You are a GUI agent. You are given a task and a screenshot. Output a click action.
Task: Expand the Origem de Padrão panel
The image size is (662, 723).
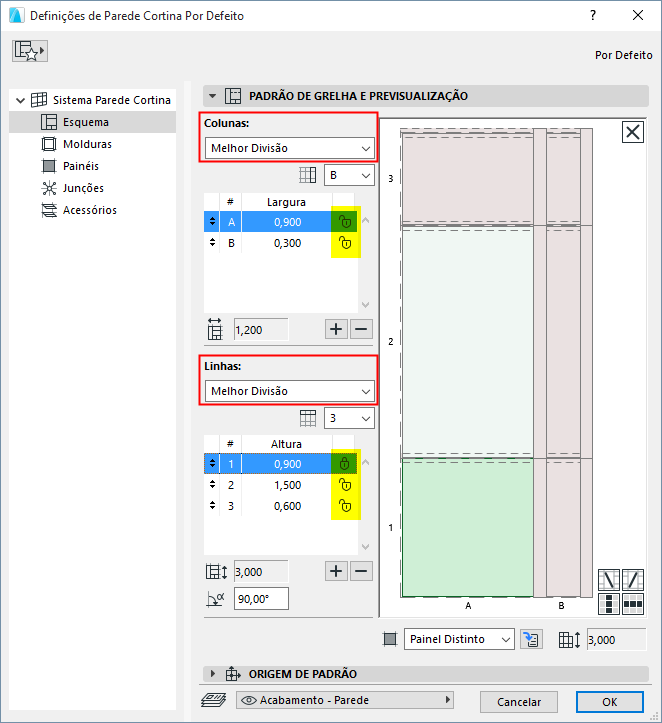213,674
